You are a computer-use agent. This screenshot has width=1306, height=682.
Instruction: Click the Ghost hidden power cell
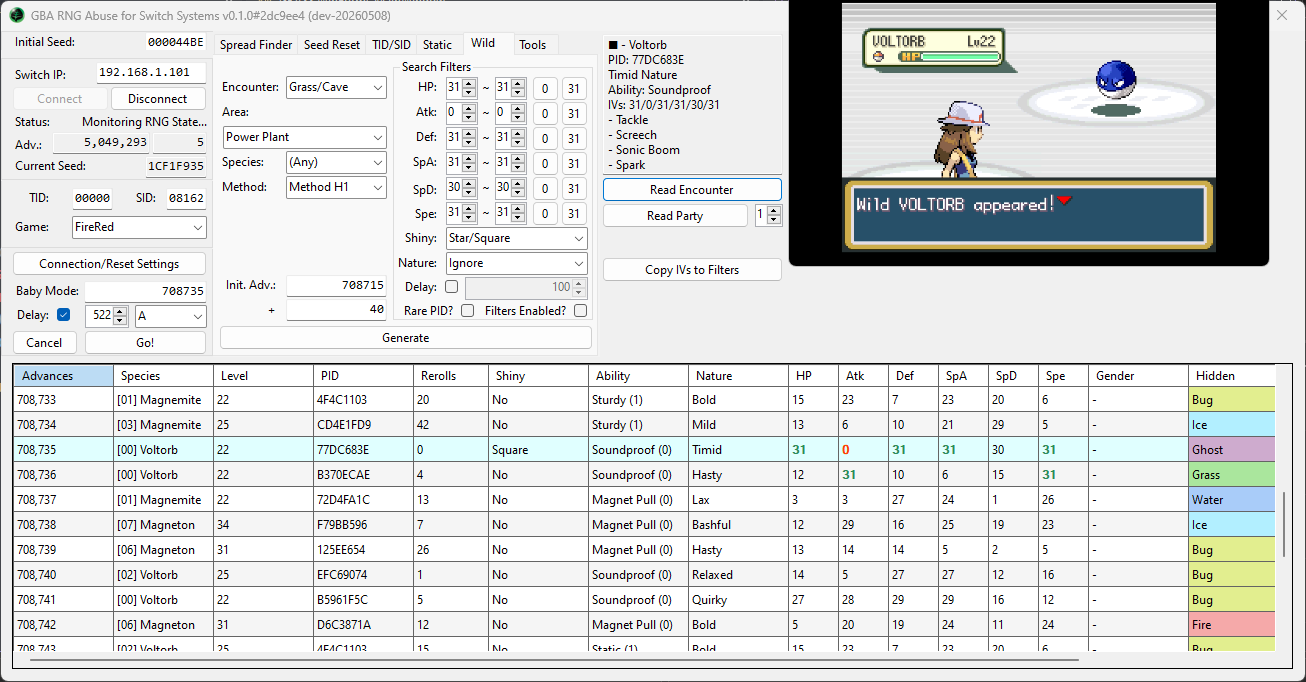(x=1232, y=450)
